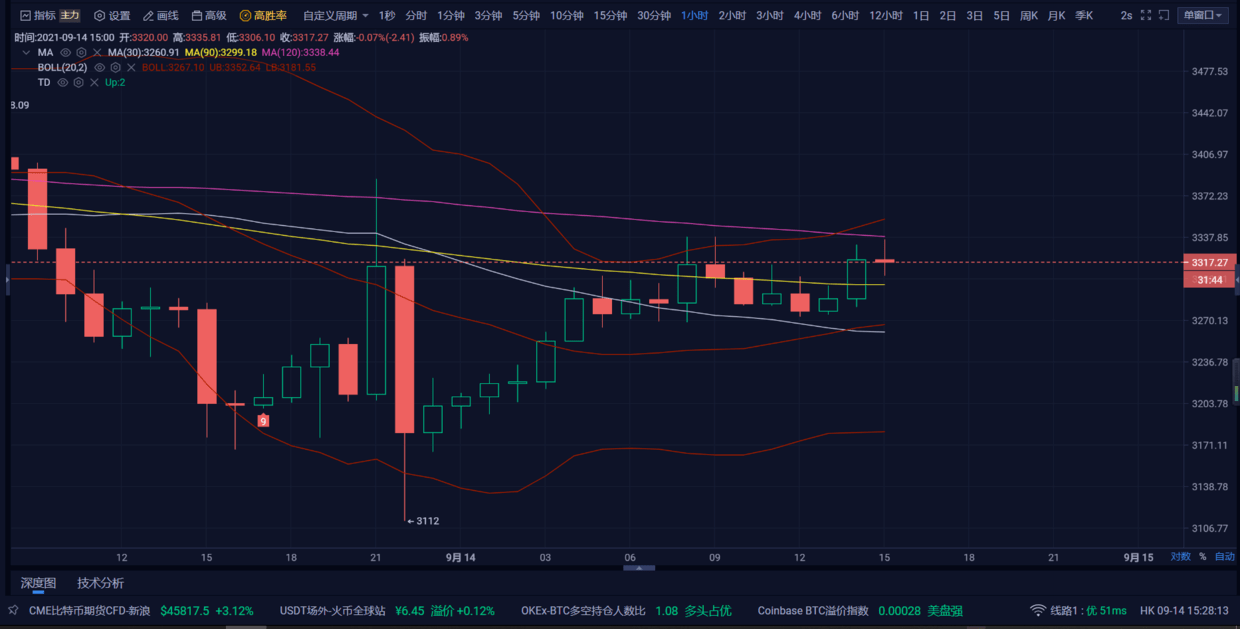1240x629 pixels.
Task: Remove the TD indicator
Action: 94,82
